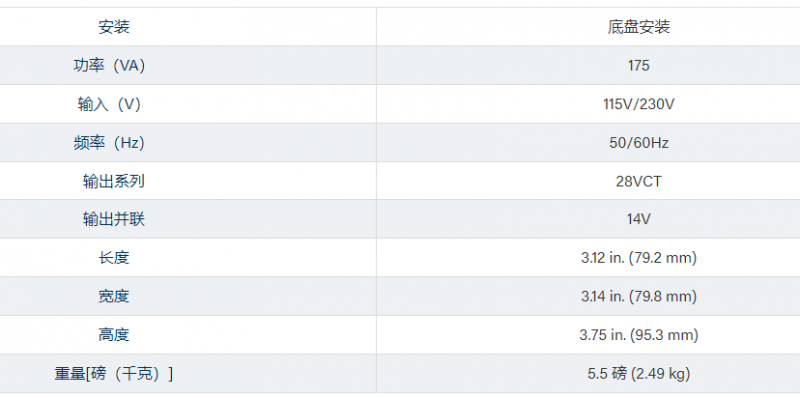Click the 输出并联 row label
Image resolution: width=800 pixels, height=398 pixels.
pos(114,219)
